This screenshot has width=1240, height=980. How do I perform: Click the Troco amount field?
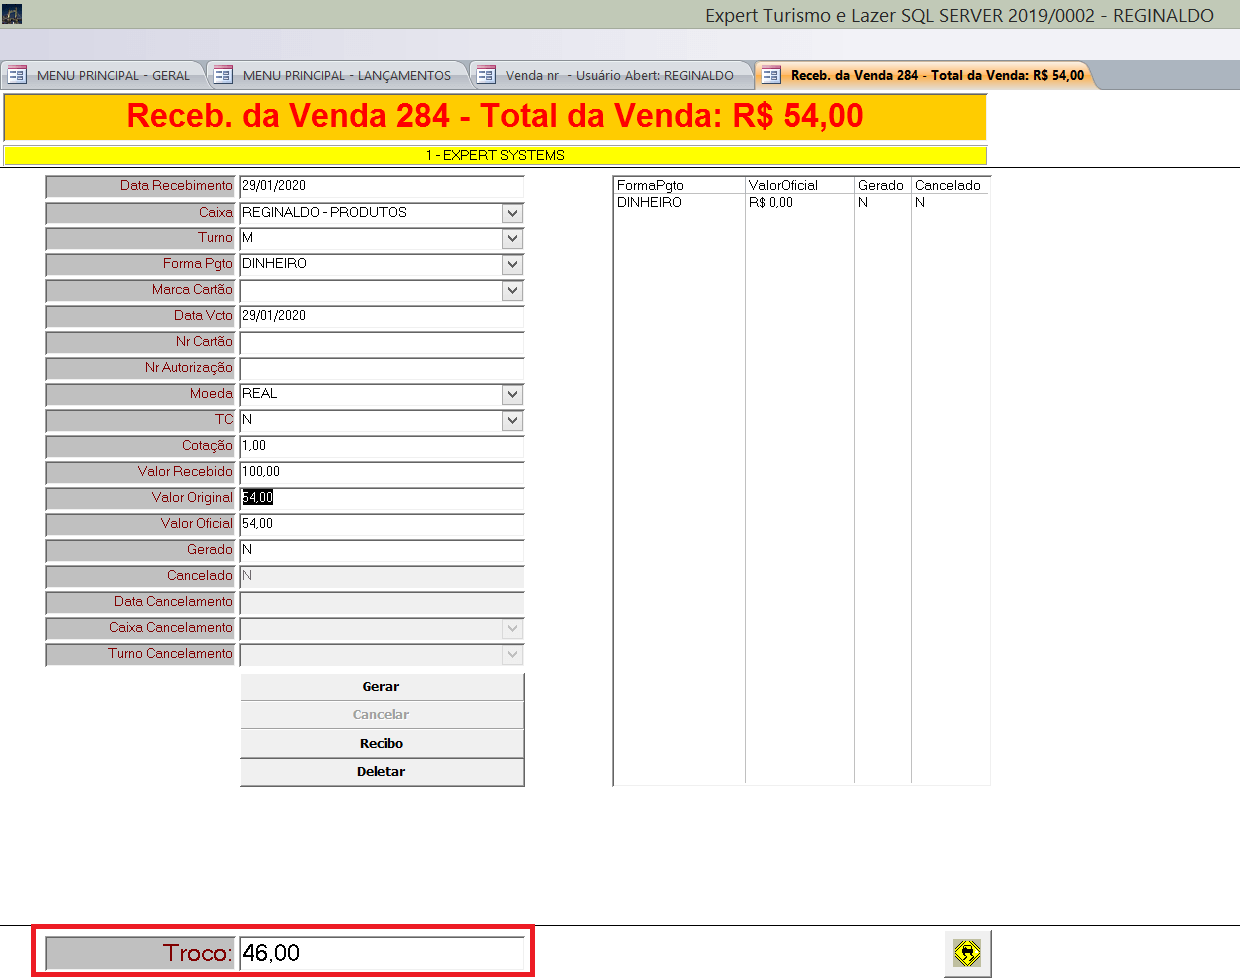[x=381, y=953]
